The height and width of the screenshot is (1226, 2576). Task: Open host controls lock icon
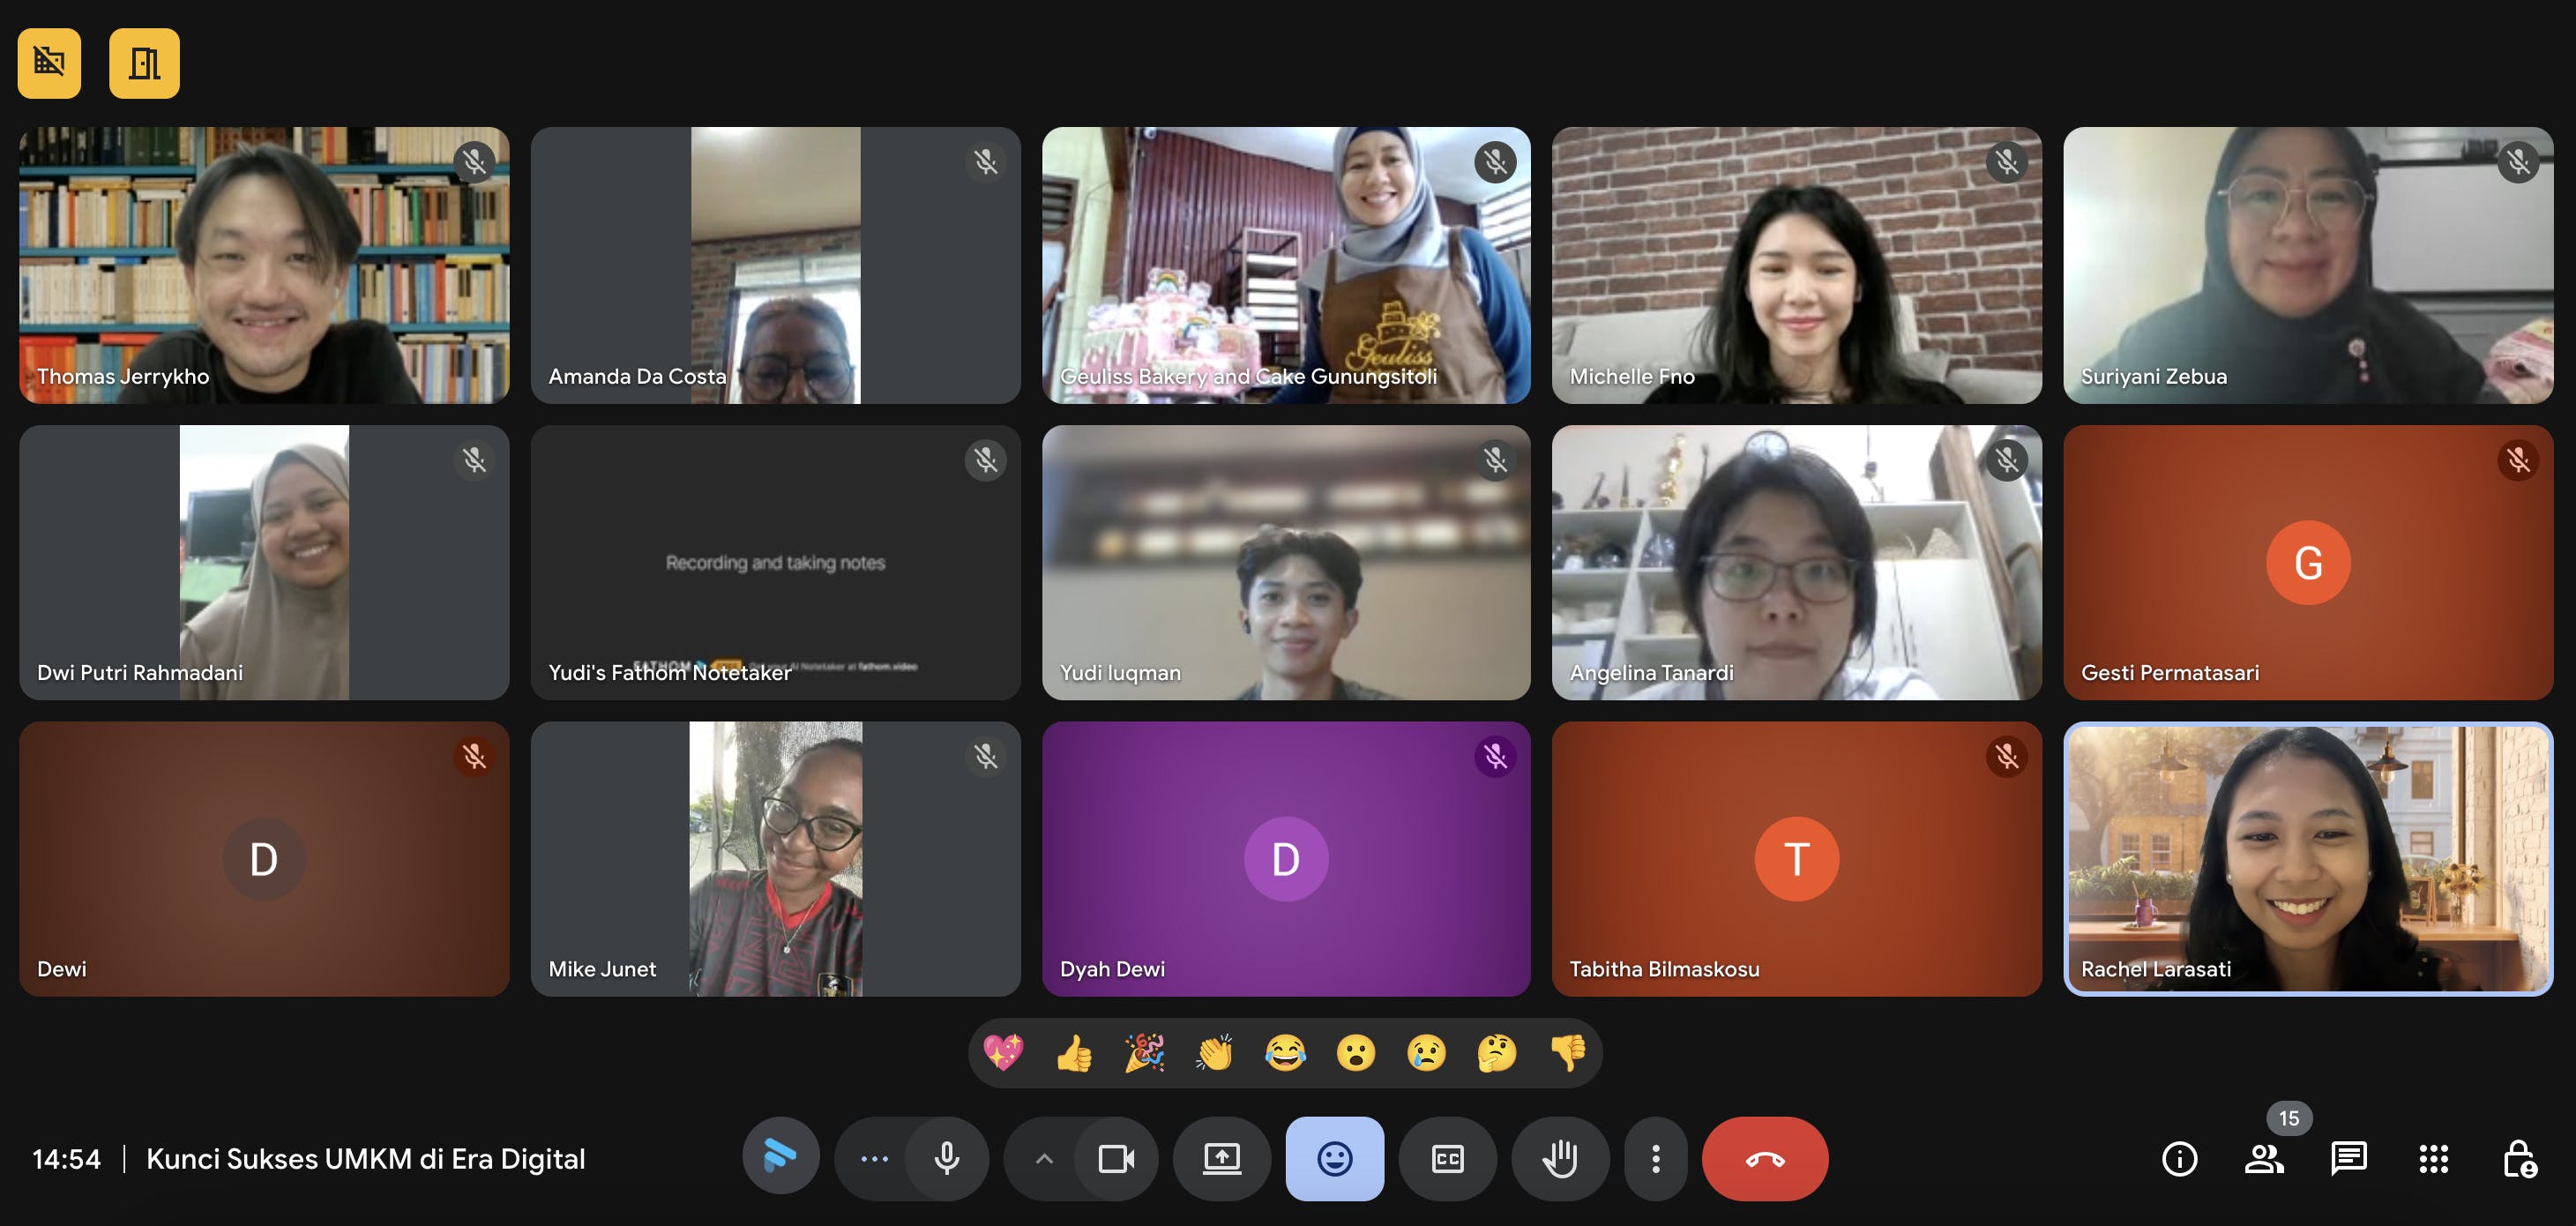coord(2518,1159)
